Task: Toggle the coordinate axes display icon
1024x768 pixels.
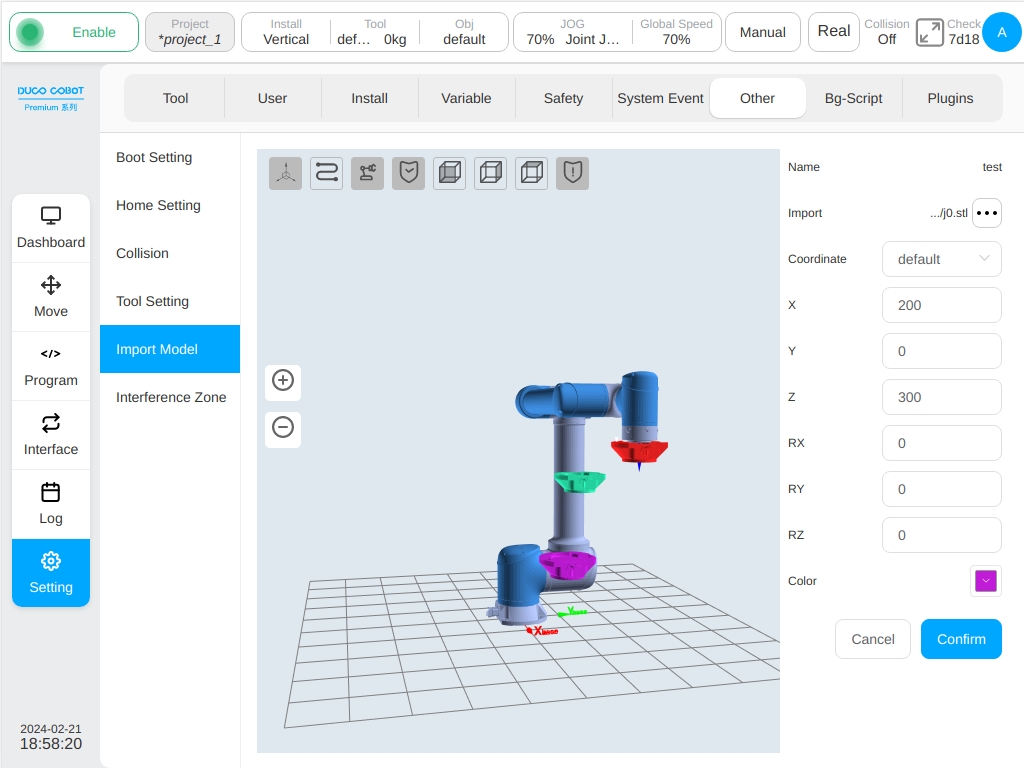Action: pos(285,173)
